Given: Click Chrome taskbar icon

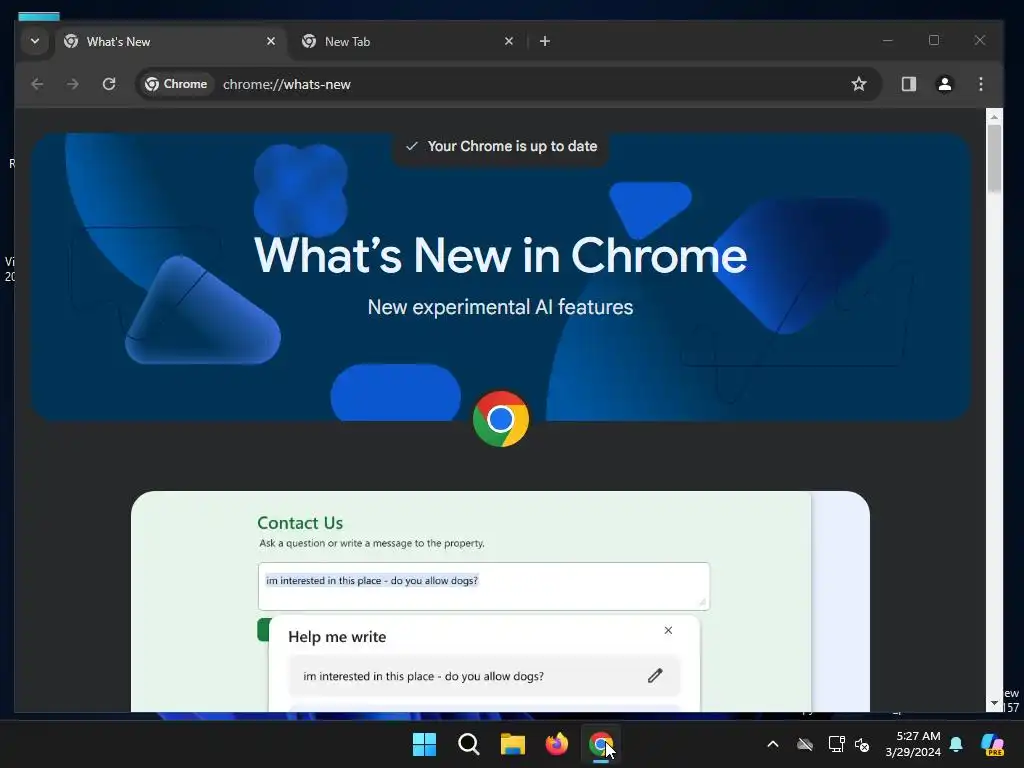Looking at the screenshot, I should tap(601, 744).
